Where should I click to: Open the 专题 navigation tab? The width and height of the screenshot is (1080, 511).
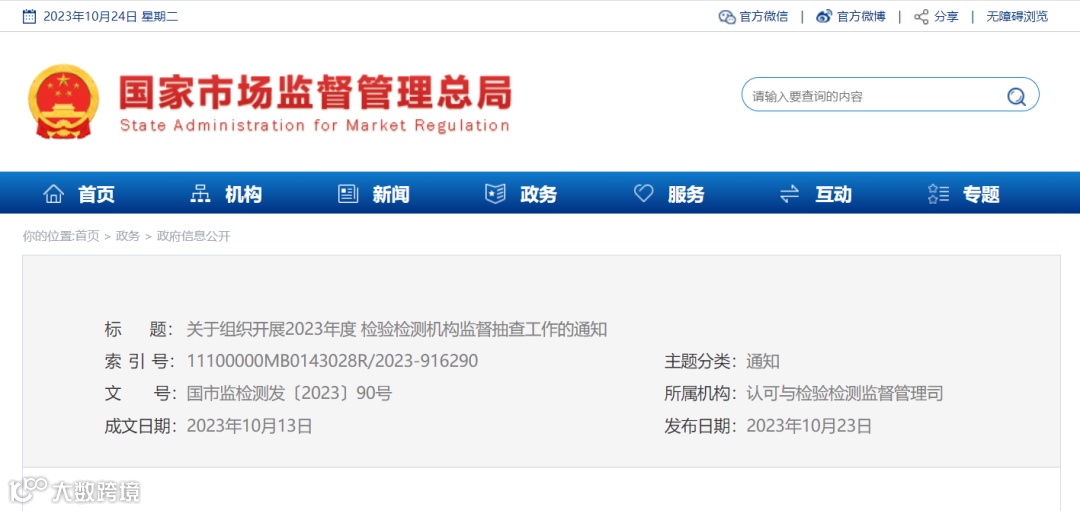click(982, 195)
